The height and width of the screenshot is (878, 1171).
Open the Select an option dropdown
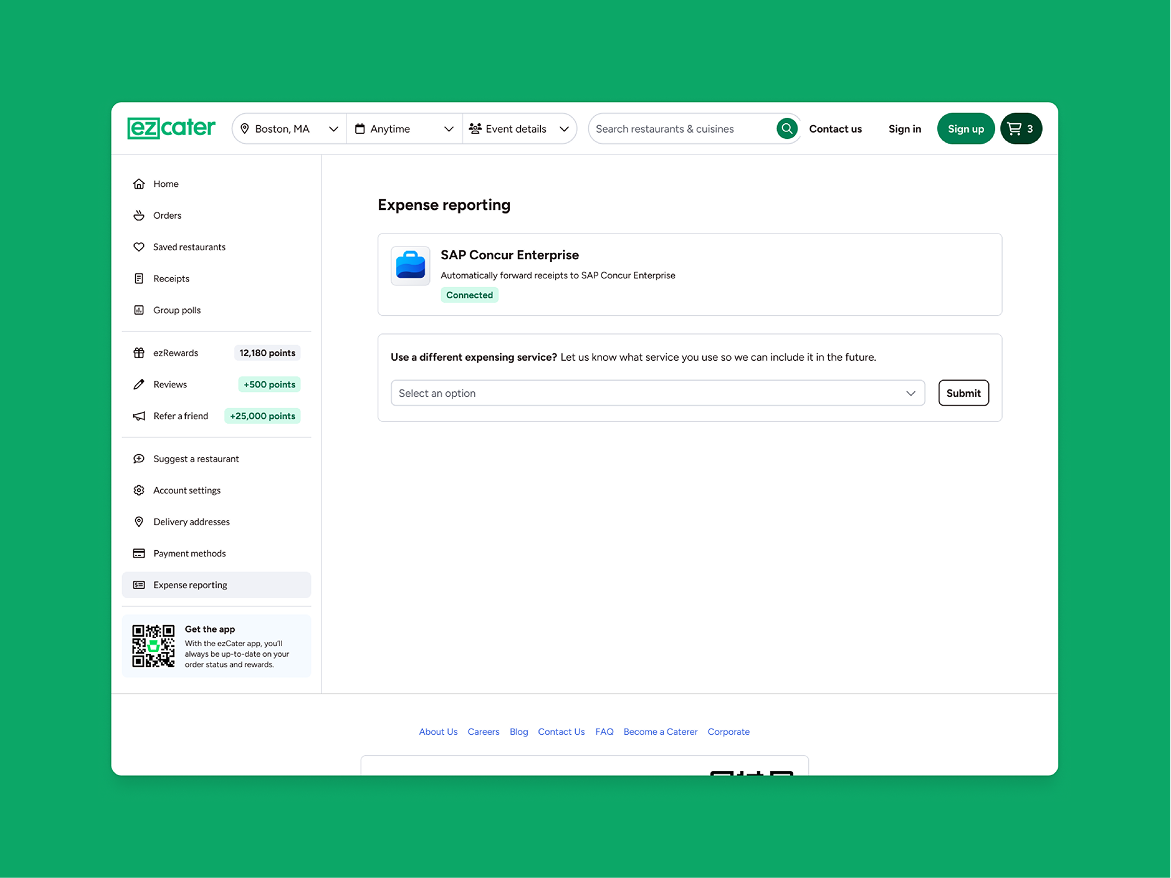(657, 393)
